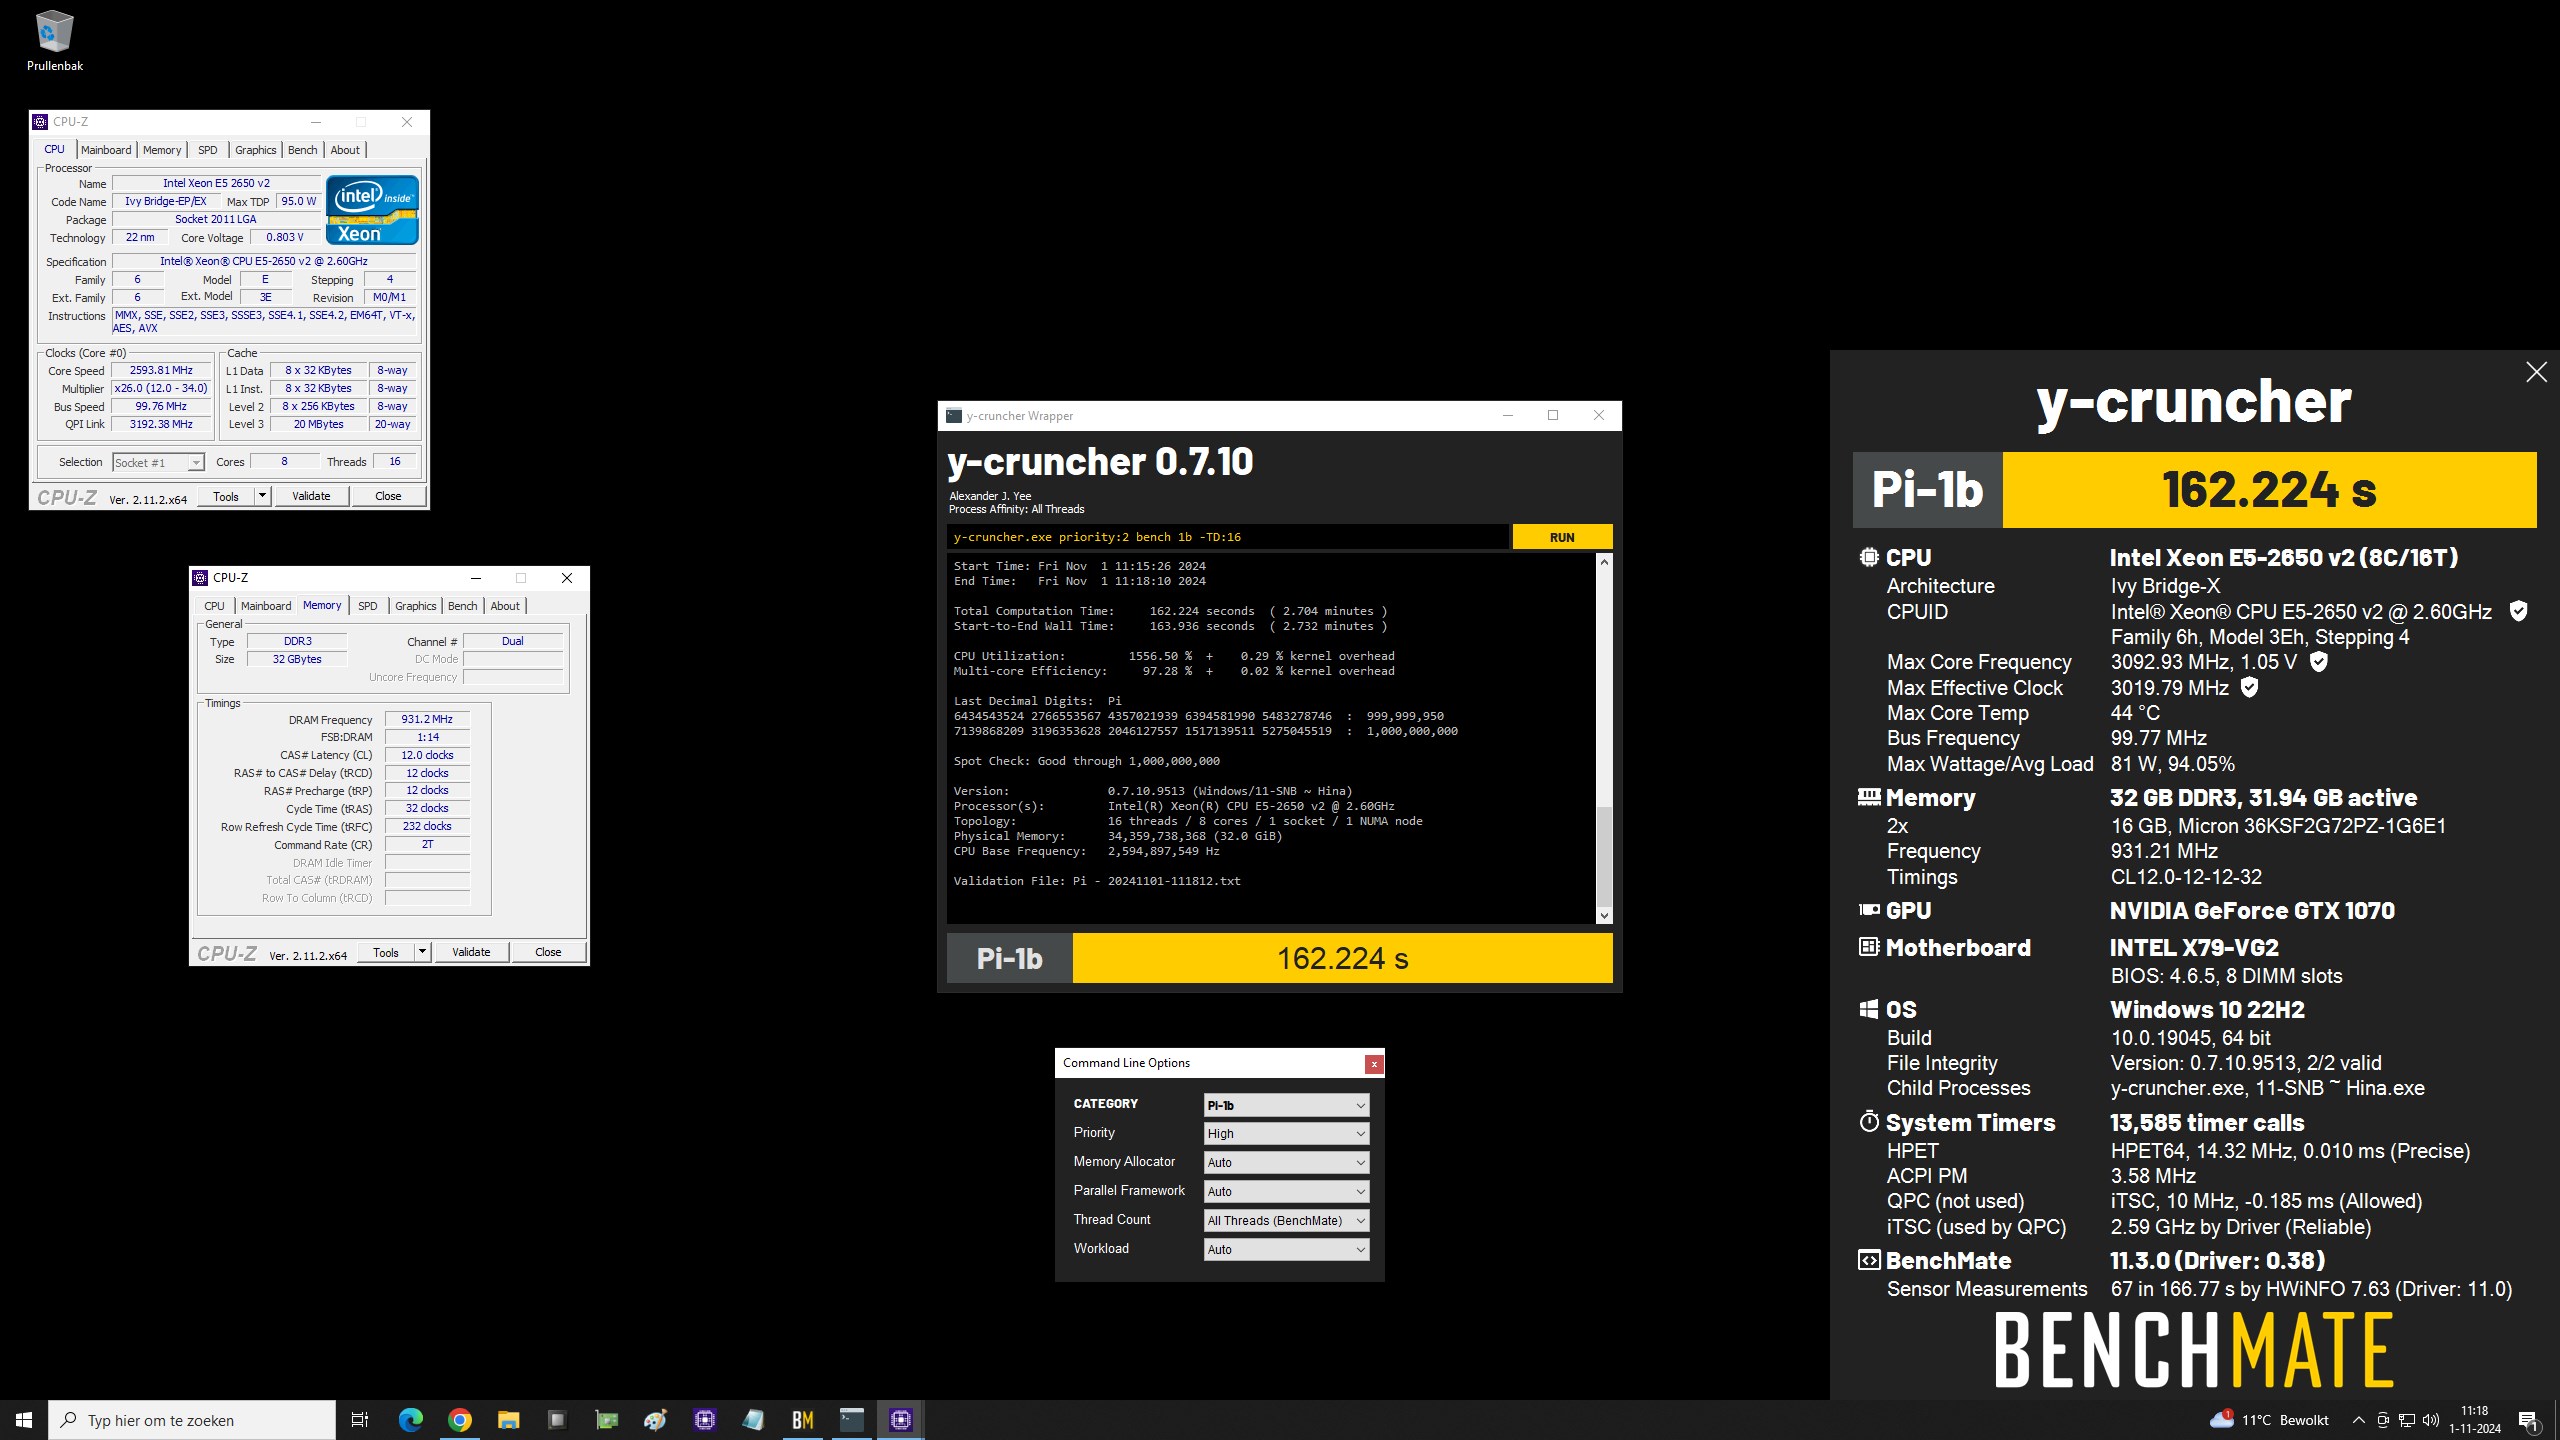The image size is (2560, 1440).
Task: Open the Memory Allocator dropdown
Action: click(x=1286, y=1163)
